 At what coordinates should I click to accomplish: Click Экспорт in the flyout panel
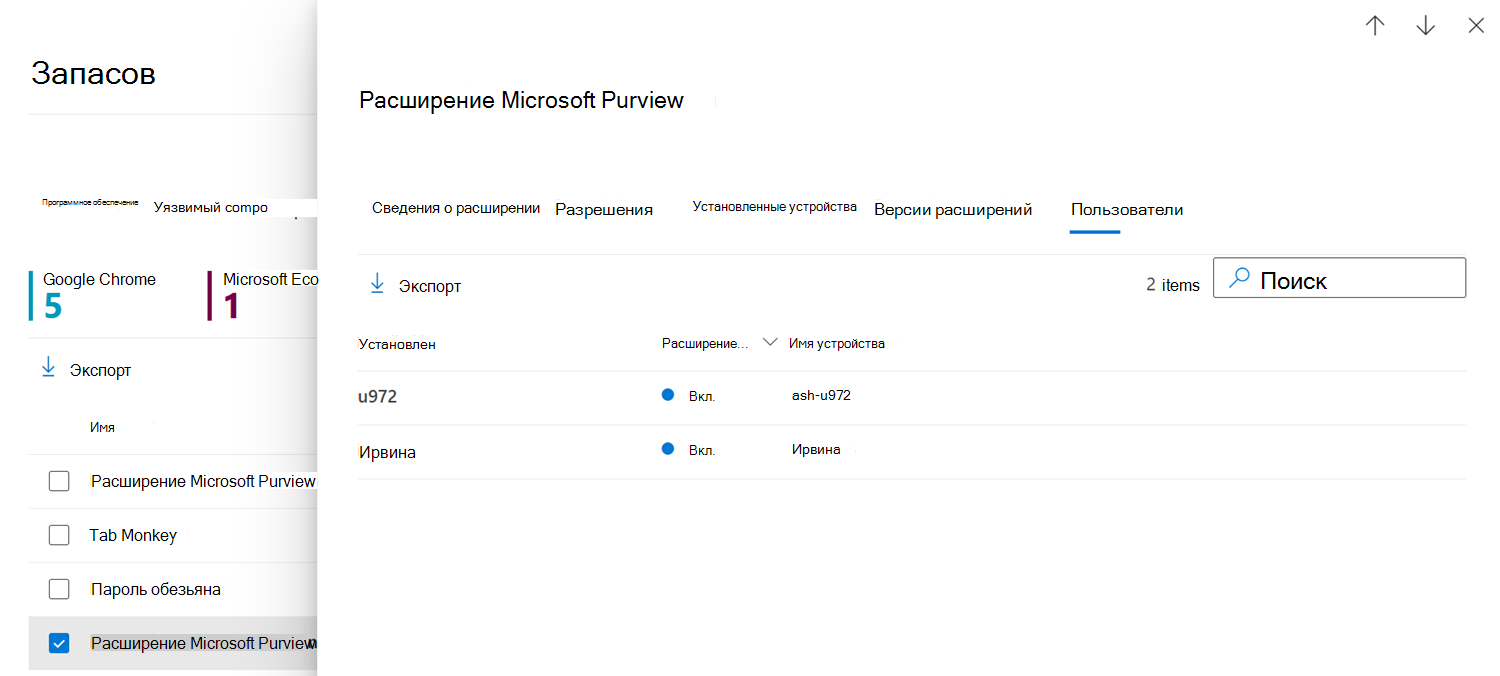point(430,286)
